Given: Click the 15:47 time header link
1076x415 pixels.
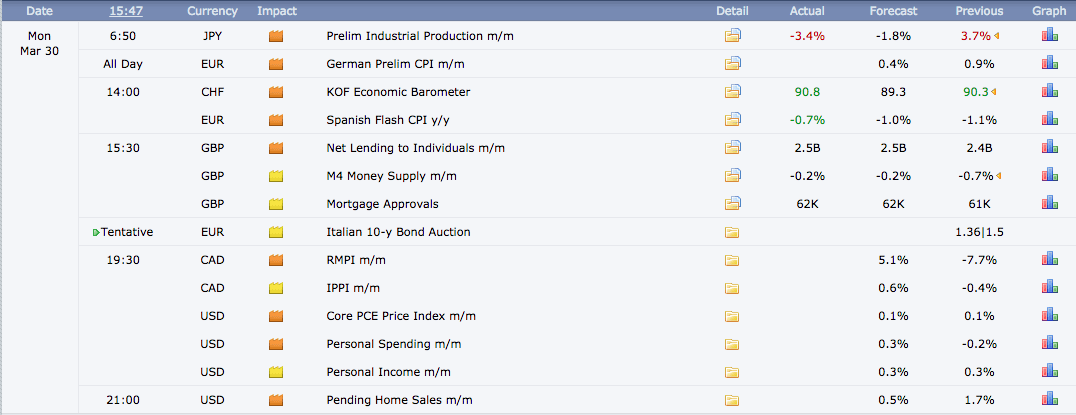Looking at the screenshot, I should [125, 11].
